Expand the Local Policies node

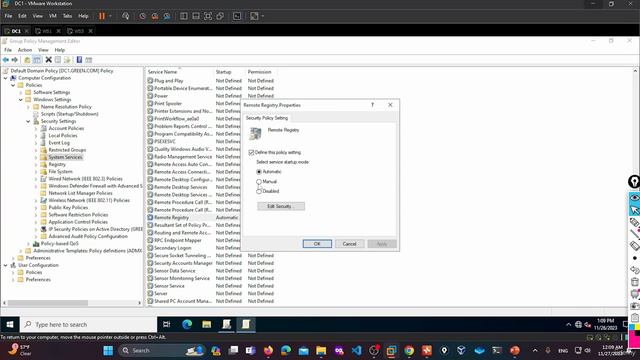click(36, 136)
